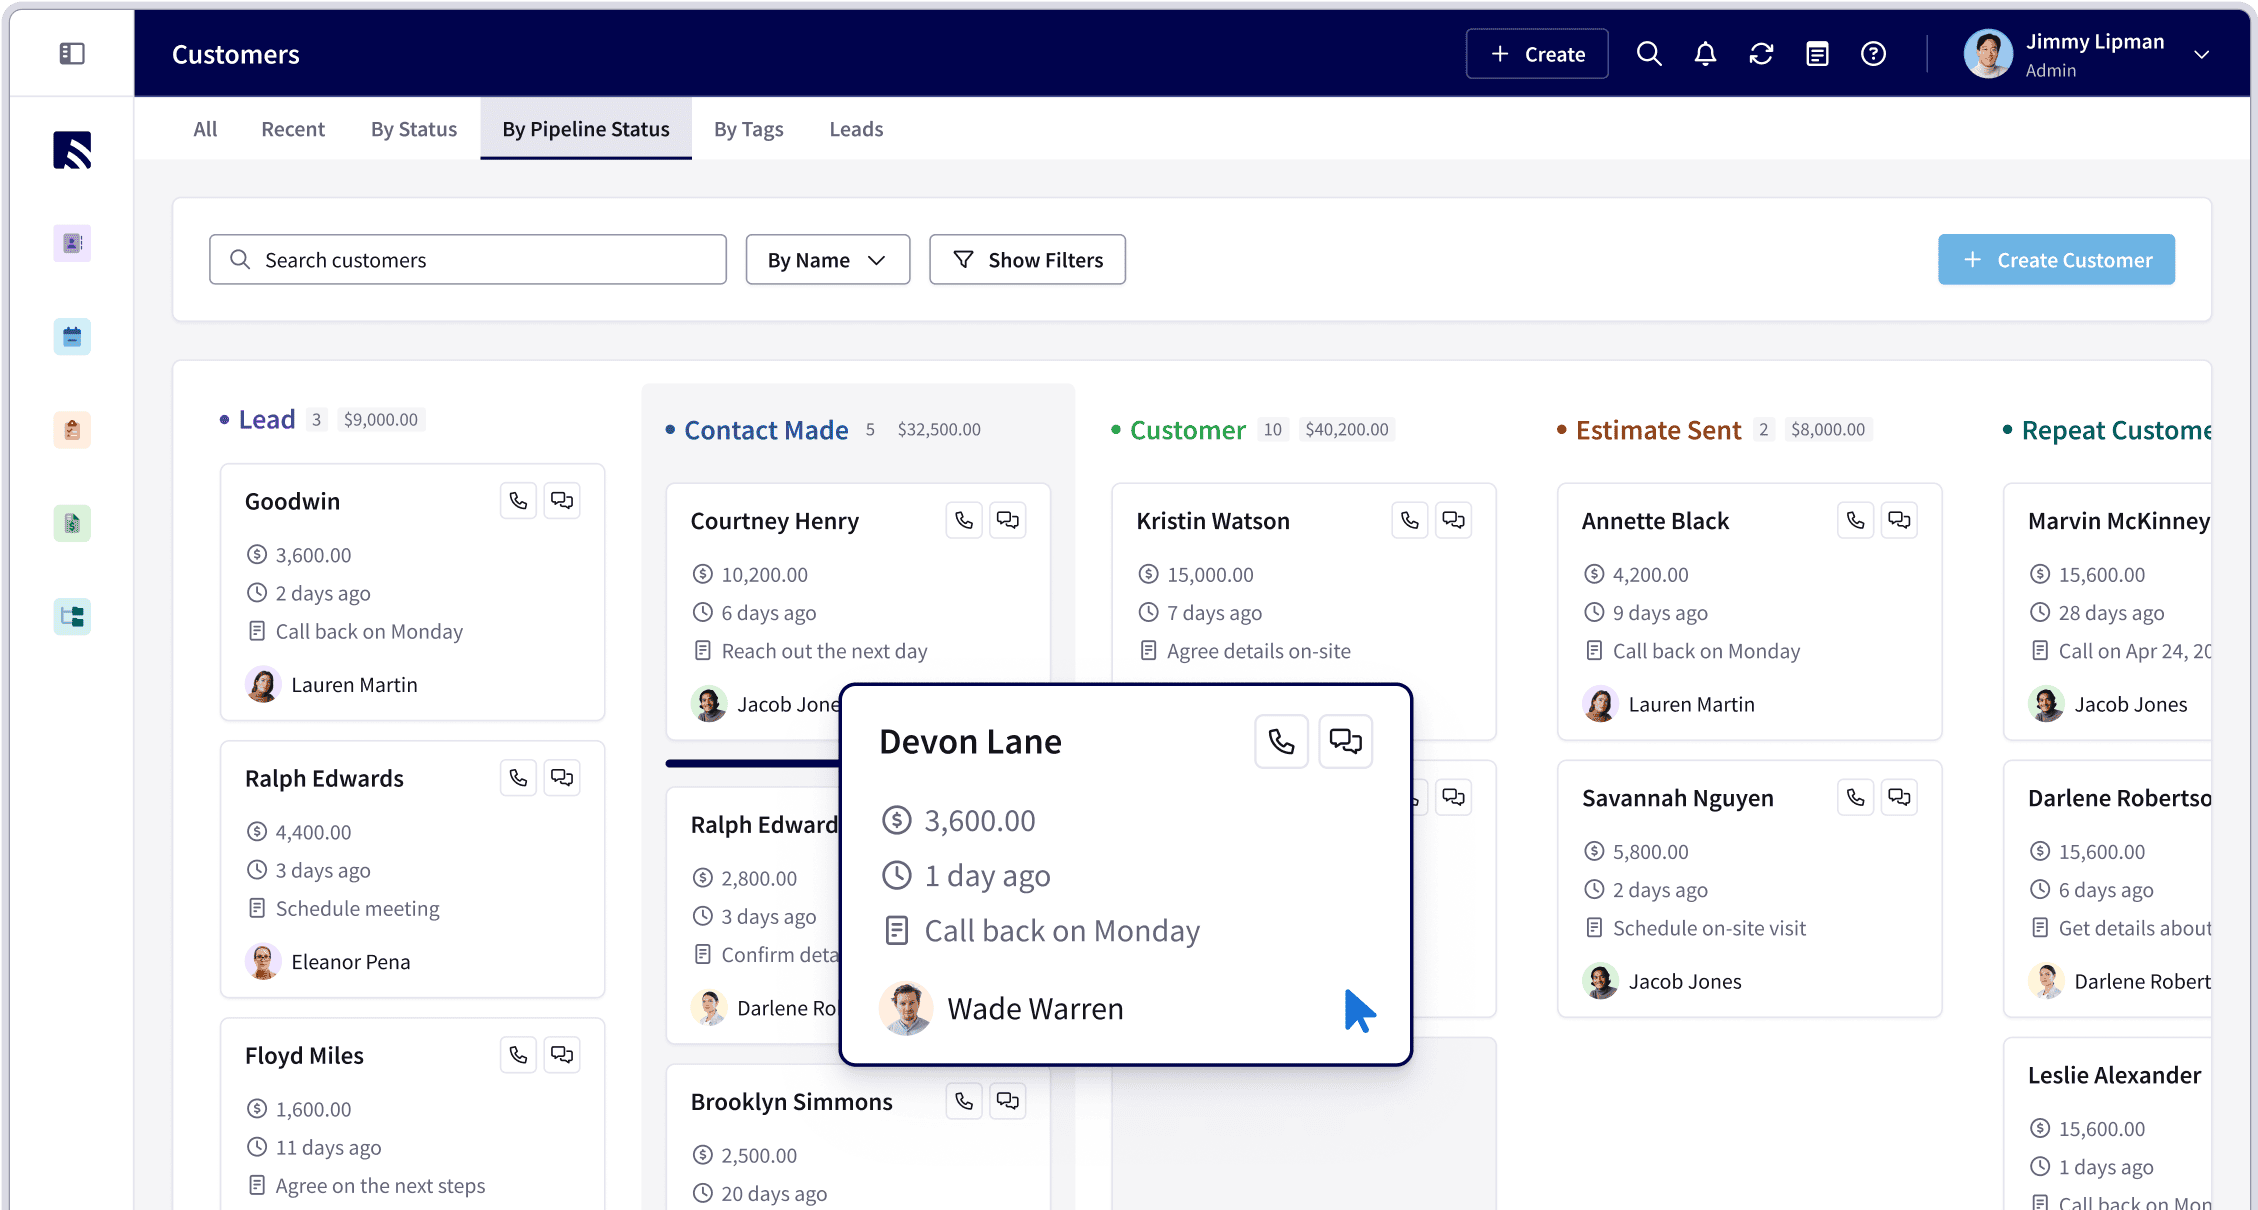
Task: Click inside the Search customers field
Action: point(467,259)
